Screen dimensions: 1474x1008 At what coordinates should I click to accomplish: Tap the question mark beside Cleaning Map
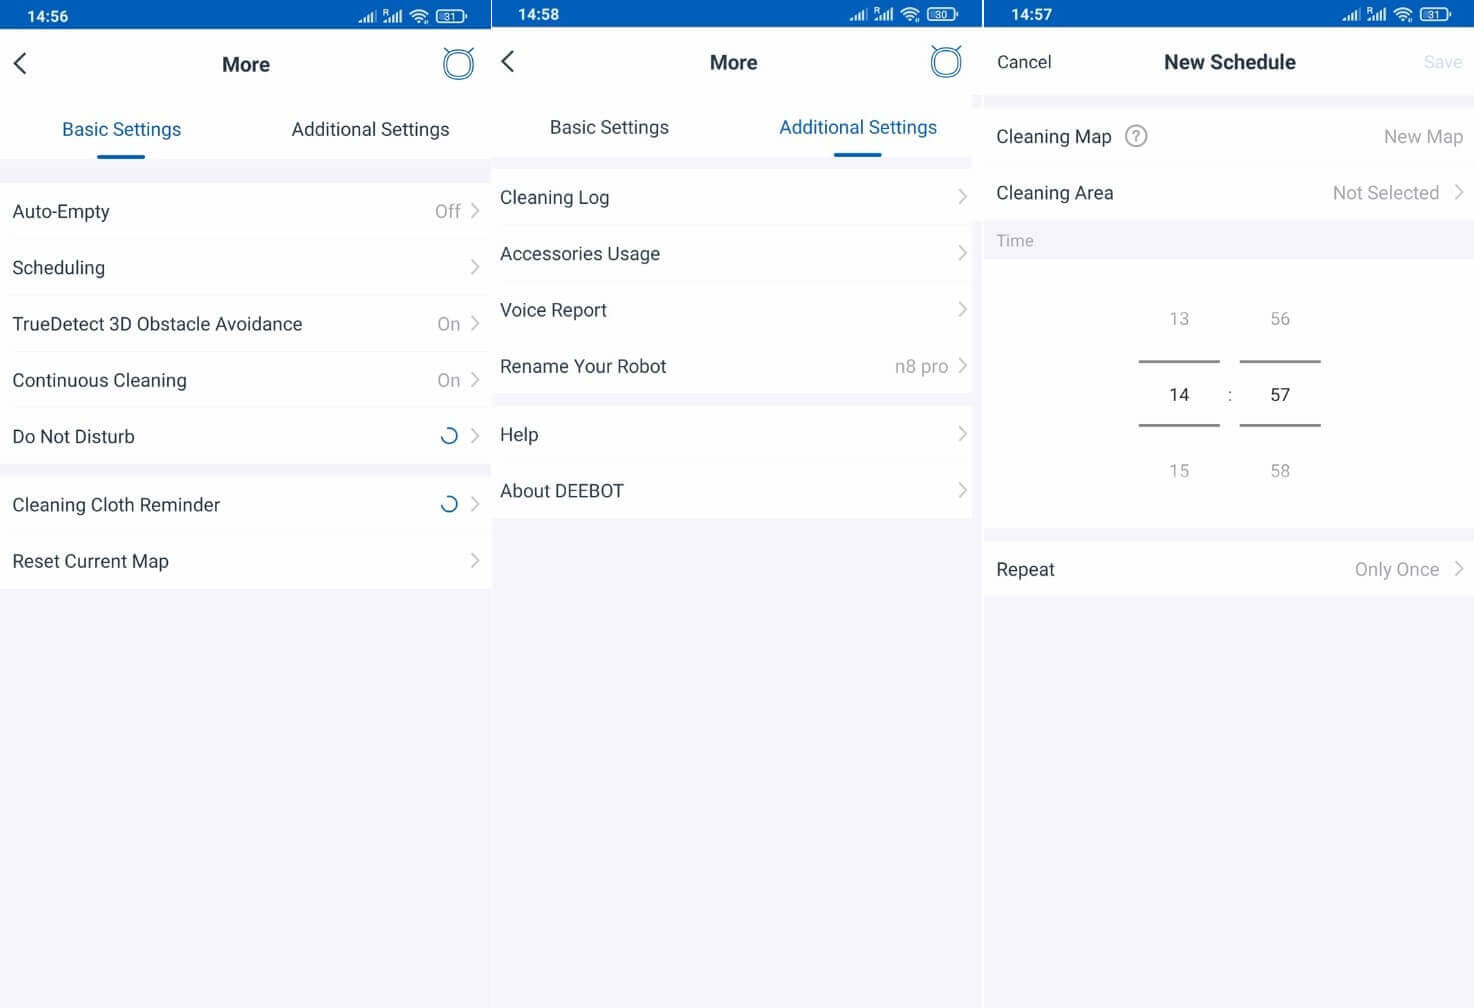pyautogui.click(x=1136, y=136)
